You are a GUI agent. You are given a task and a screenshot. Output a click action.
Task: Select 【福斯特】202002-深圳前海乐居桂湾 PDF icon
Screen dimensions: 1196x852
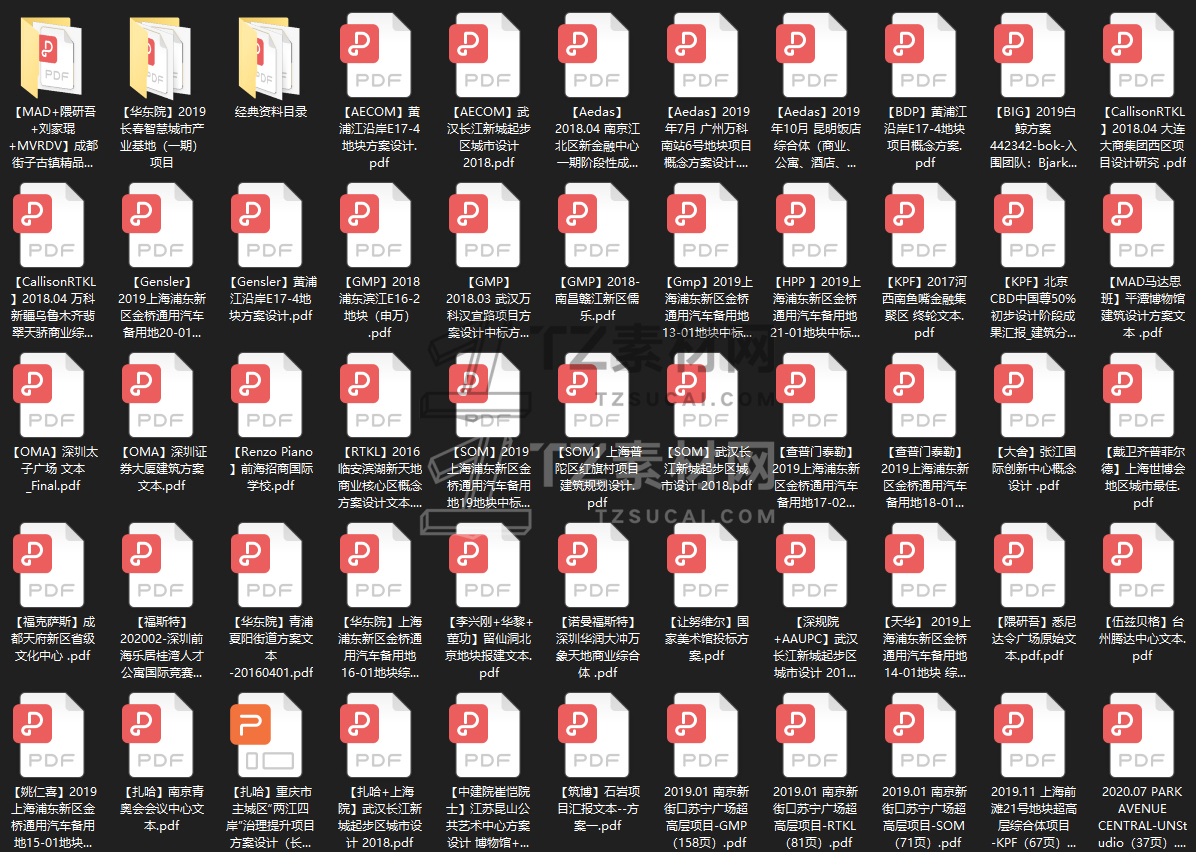click(157, 566)
